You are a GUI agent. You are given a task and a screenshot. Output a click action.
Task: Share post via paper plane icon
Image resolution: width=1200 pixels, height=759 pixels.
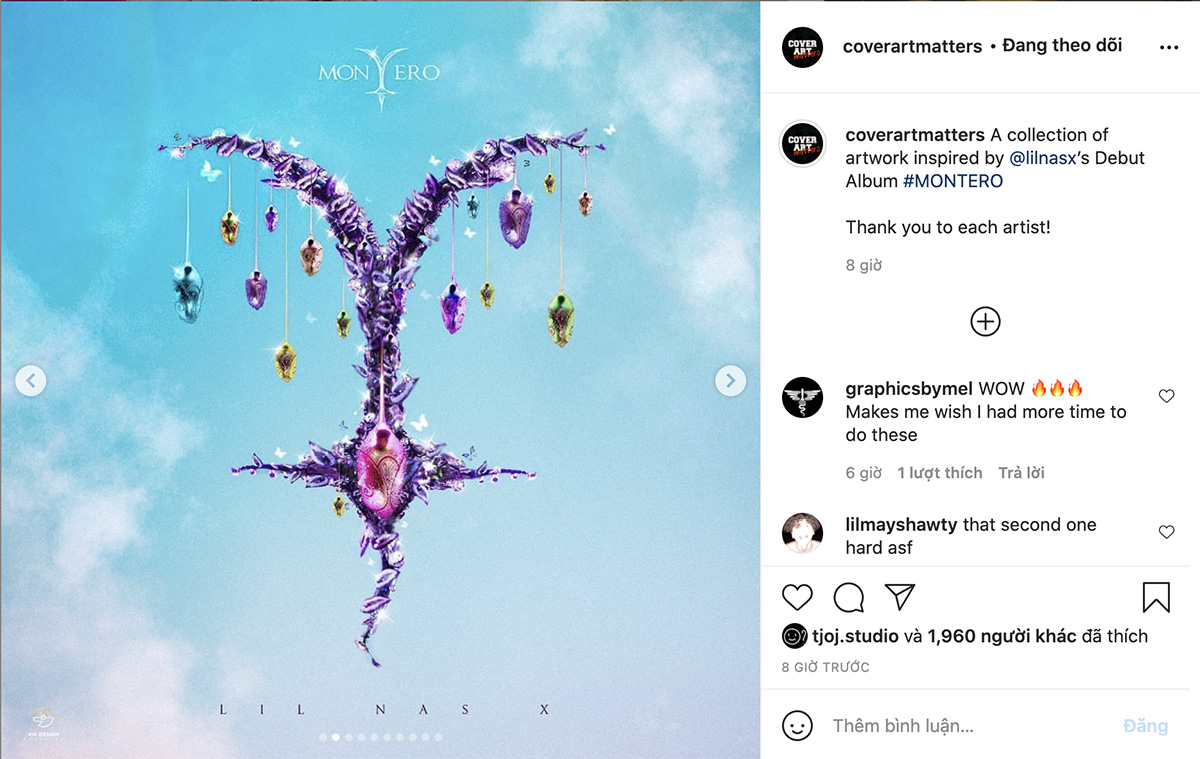tap(901, 597)
